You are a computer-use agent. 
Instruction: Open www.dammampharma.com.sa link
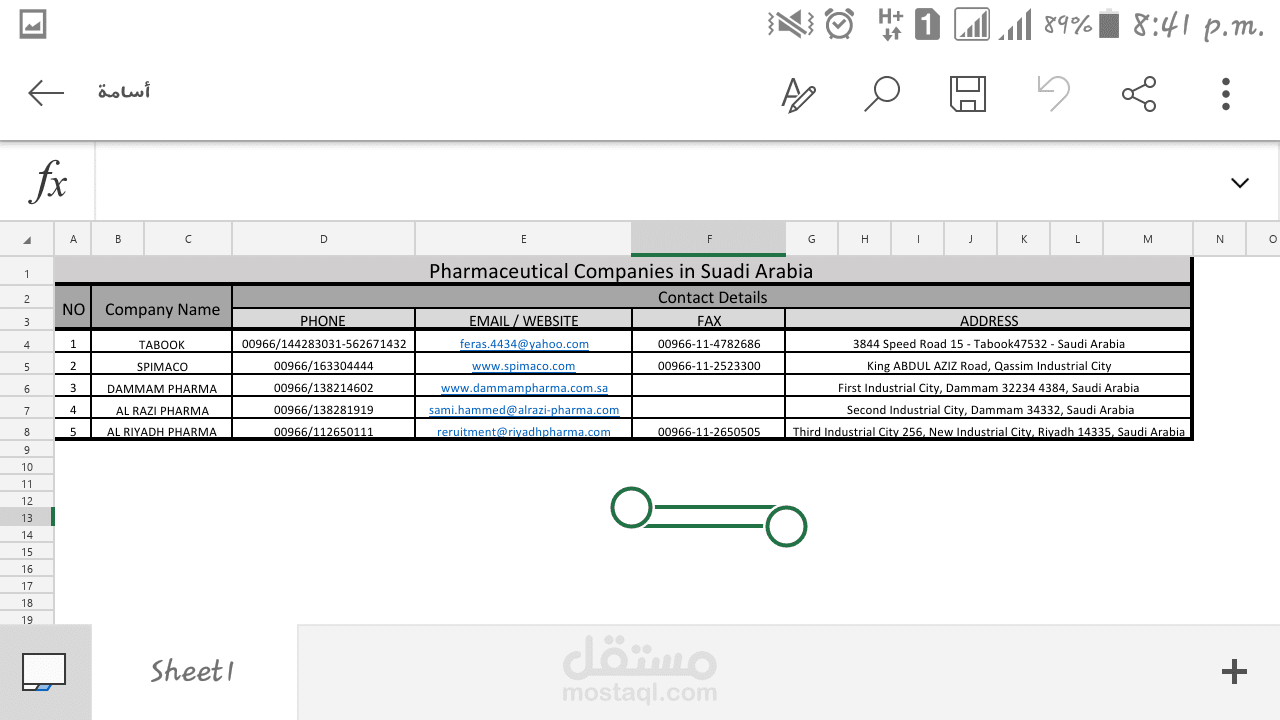524,388
